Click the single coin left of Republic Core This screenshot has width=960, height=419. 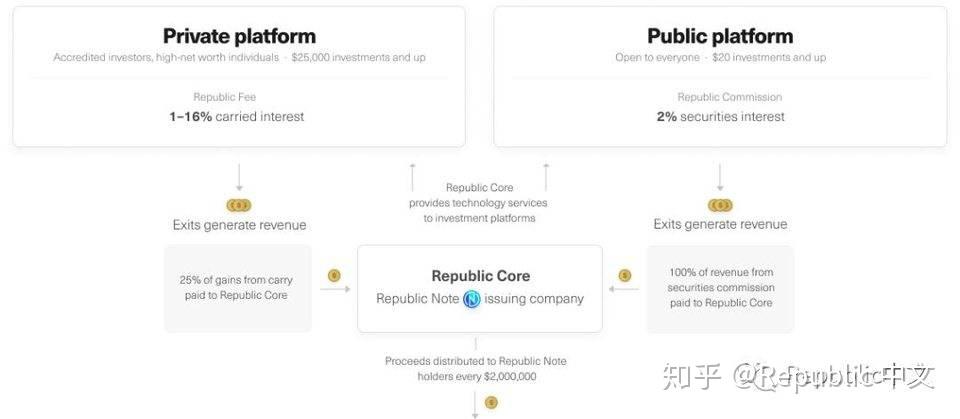click(x=334, y=275)
